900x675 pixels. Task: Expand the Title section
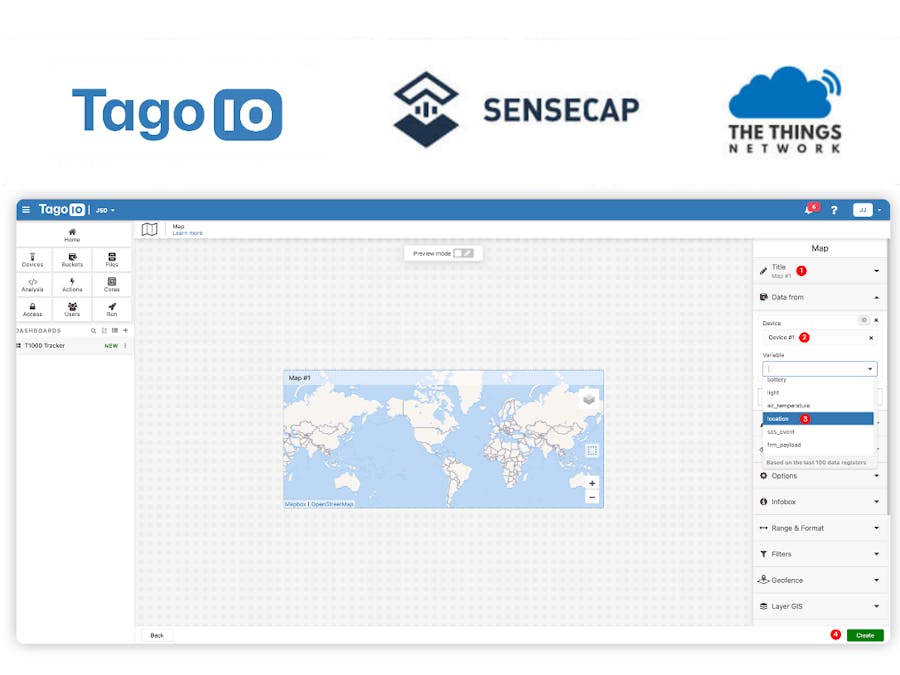point(820,271)
